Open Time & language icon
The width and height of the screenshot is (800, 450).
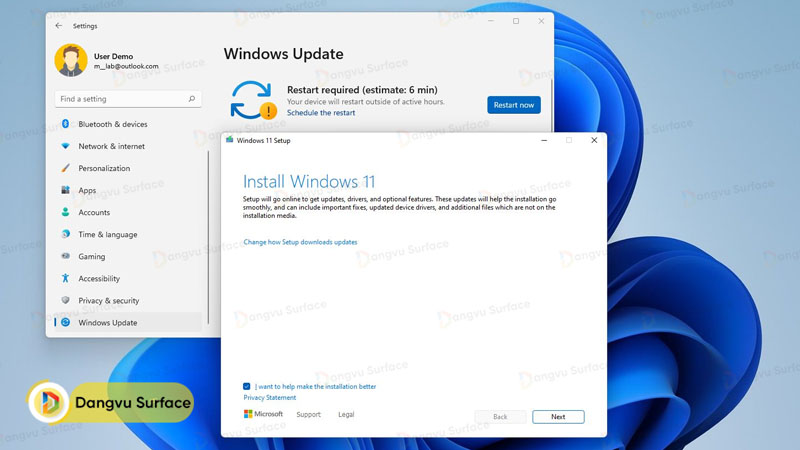[x=66, y=234]
